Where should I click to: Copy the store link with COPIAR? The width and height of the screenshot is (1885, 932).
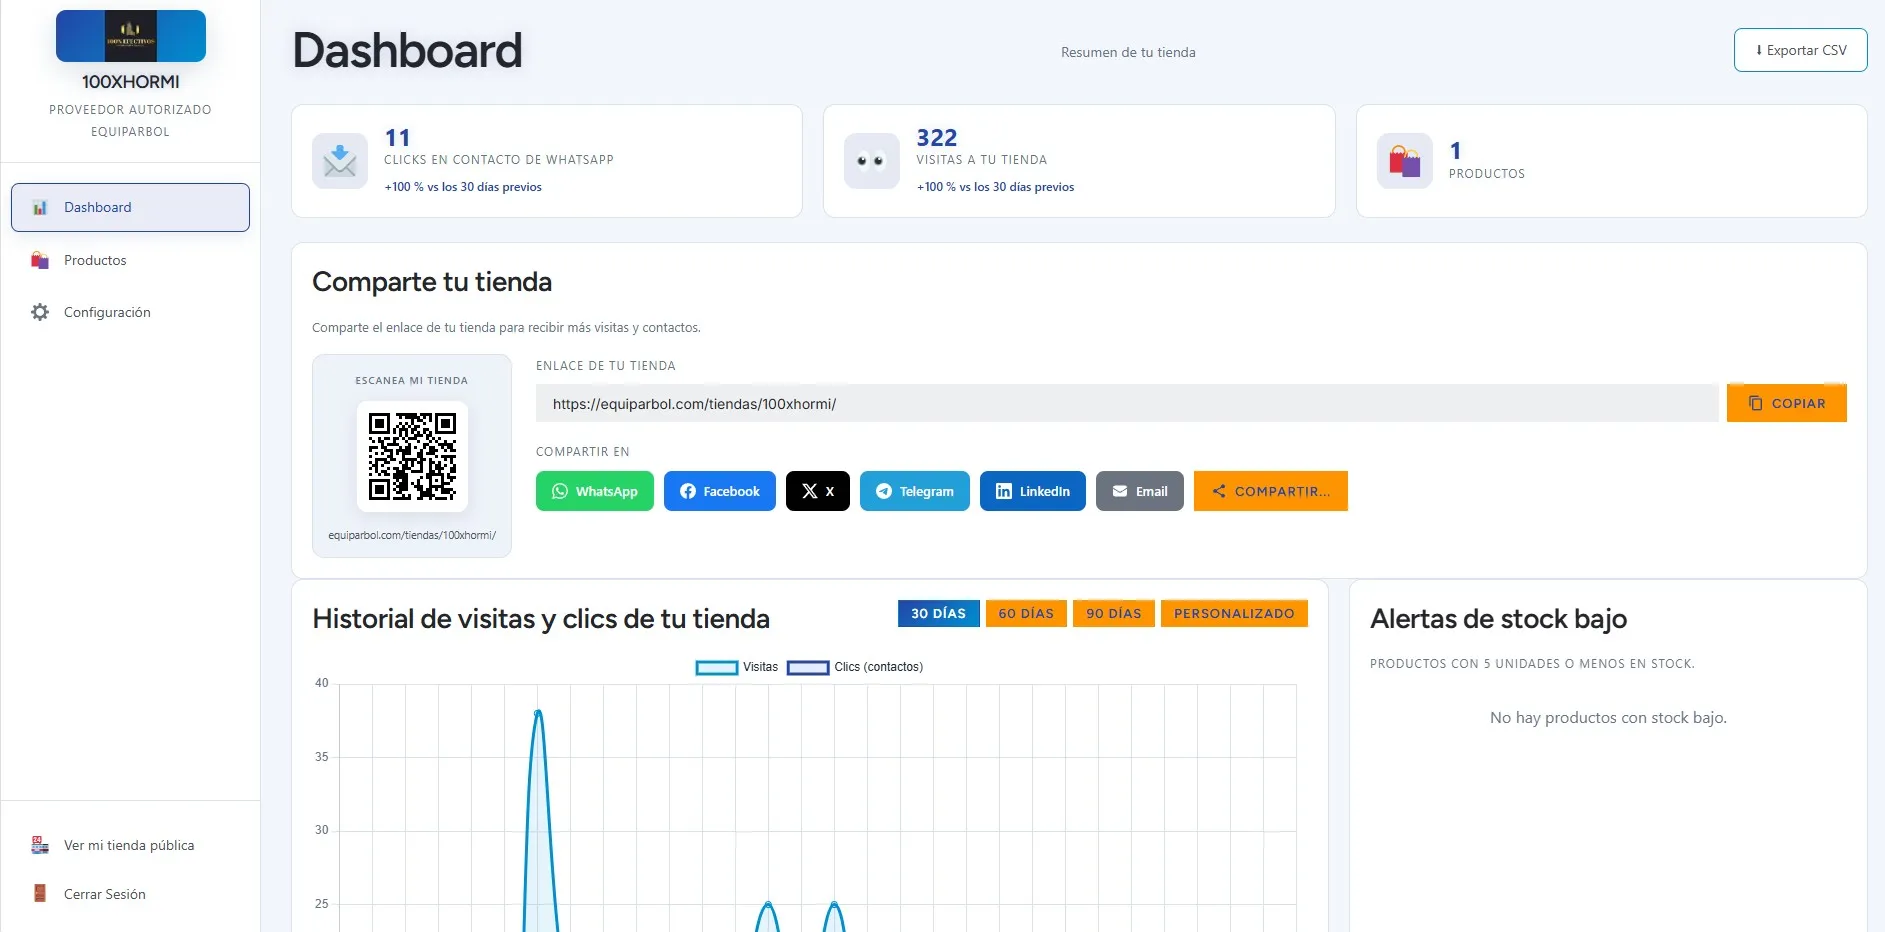(1787, 403)
